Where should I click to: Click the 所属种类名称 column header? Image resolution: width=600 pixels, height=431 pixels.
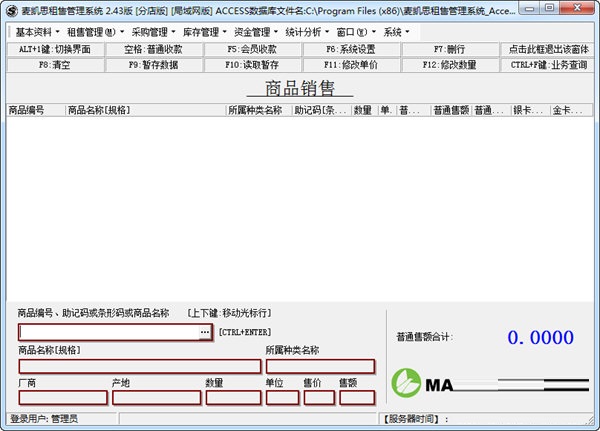pos(259,110)
